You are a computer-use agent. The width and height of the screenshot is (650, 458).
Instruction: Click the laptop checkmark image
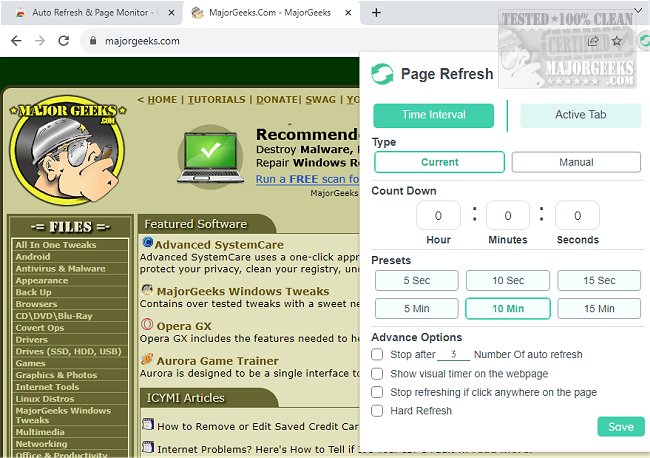[x=210, y=158]
